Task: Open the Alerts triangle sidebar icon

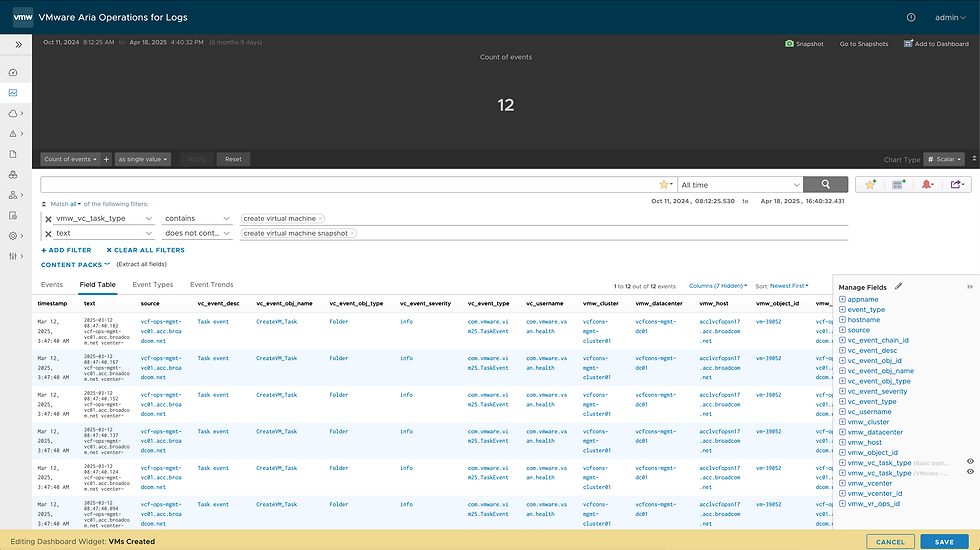Action: pyautogui.click(x=13, y=134)
